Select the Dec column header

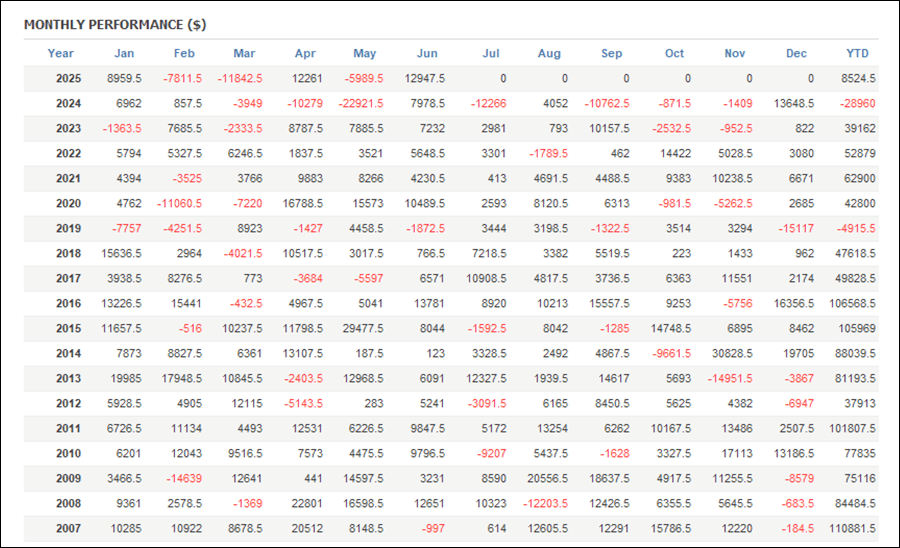(796, 53)
